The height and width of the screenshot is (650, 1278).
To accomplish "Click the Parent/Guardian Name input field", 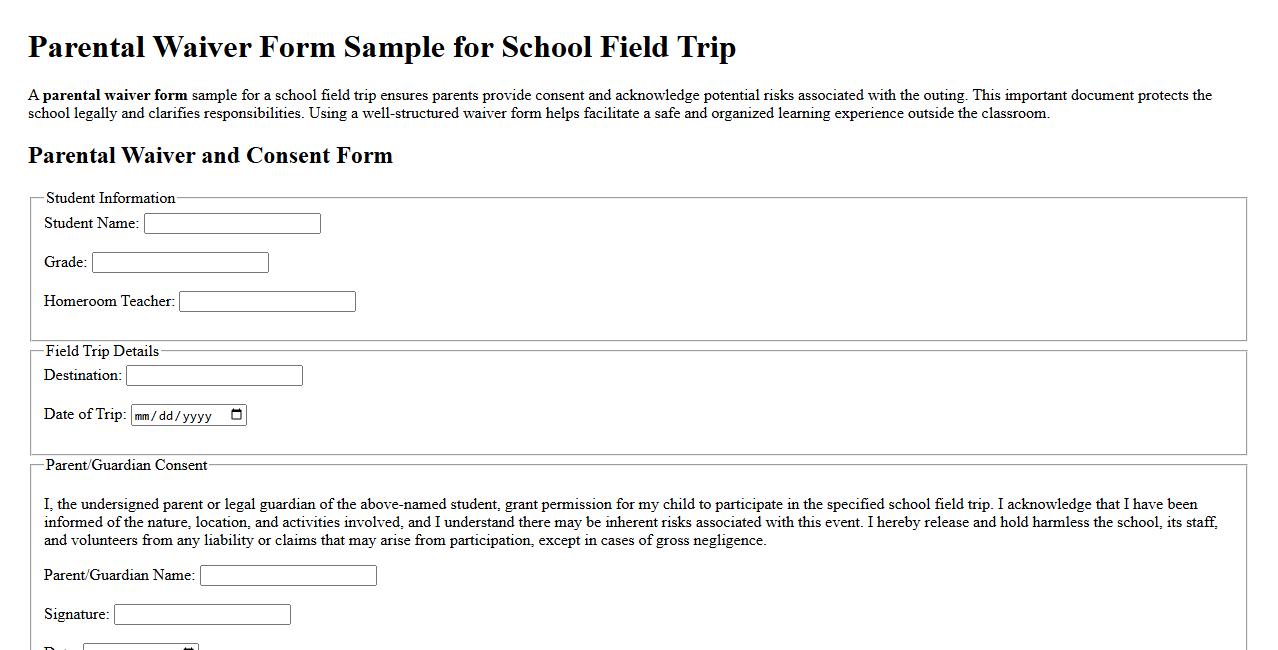I will click(288, 575).
